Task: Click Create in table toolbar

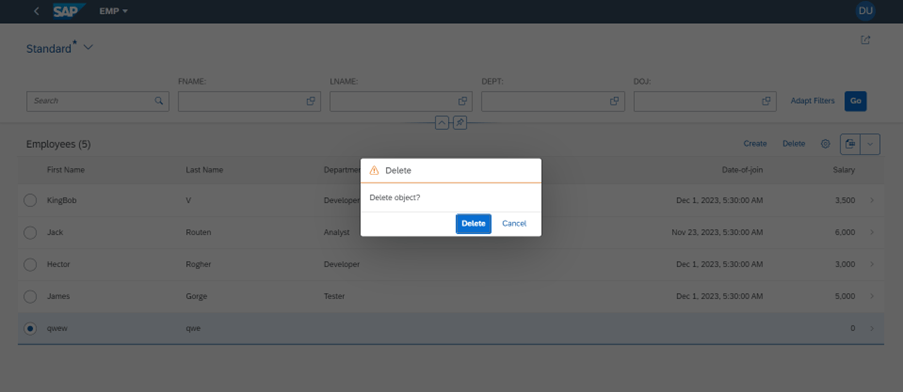Action: (755, 143)
